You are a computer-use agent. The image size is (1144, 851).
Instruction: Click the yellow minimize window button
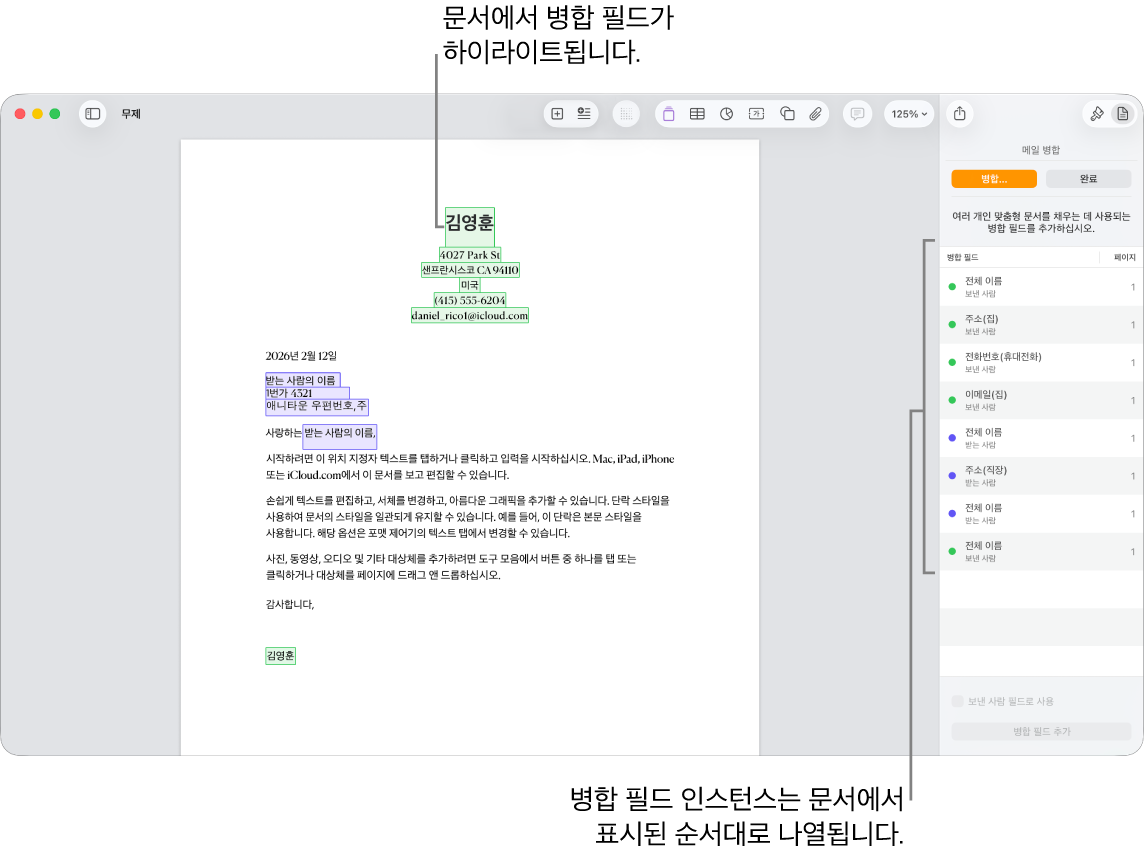coord(37,114)
